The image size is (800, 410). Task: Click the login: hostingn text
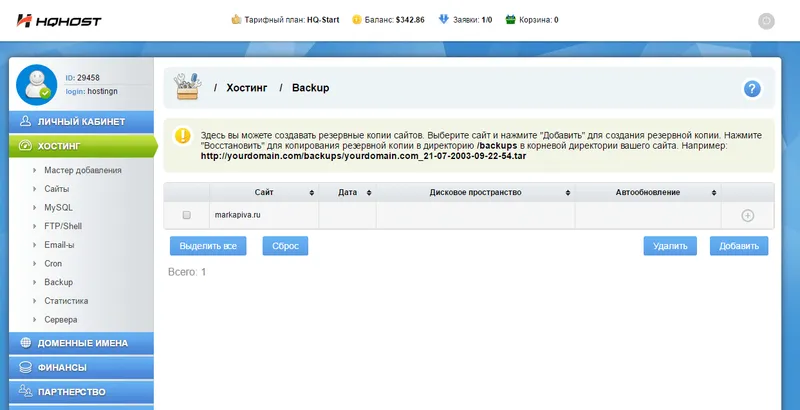(x=92, y=91)
